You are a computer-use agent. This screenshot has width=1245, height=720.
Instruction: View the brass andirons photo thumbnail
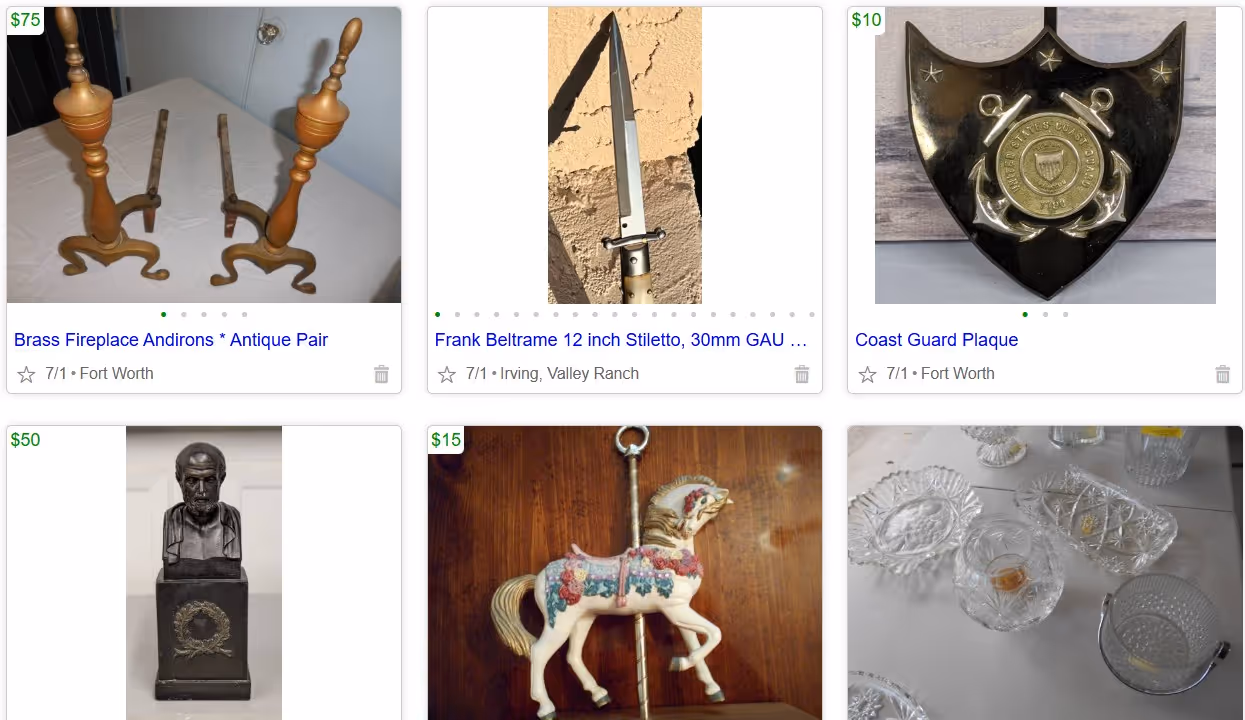(204, 155)
